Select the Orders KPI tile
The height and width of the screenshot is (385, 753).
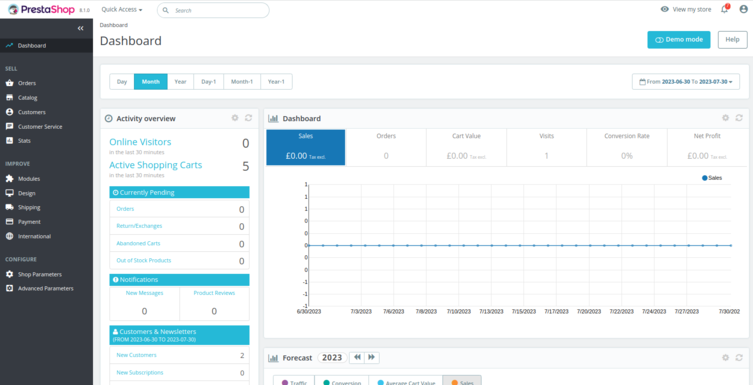386,147
